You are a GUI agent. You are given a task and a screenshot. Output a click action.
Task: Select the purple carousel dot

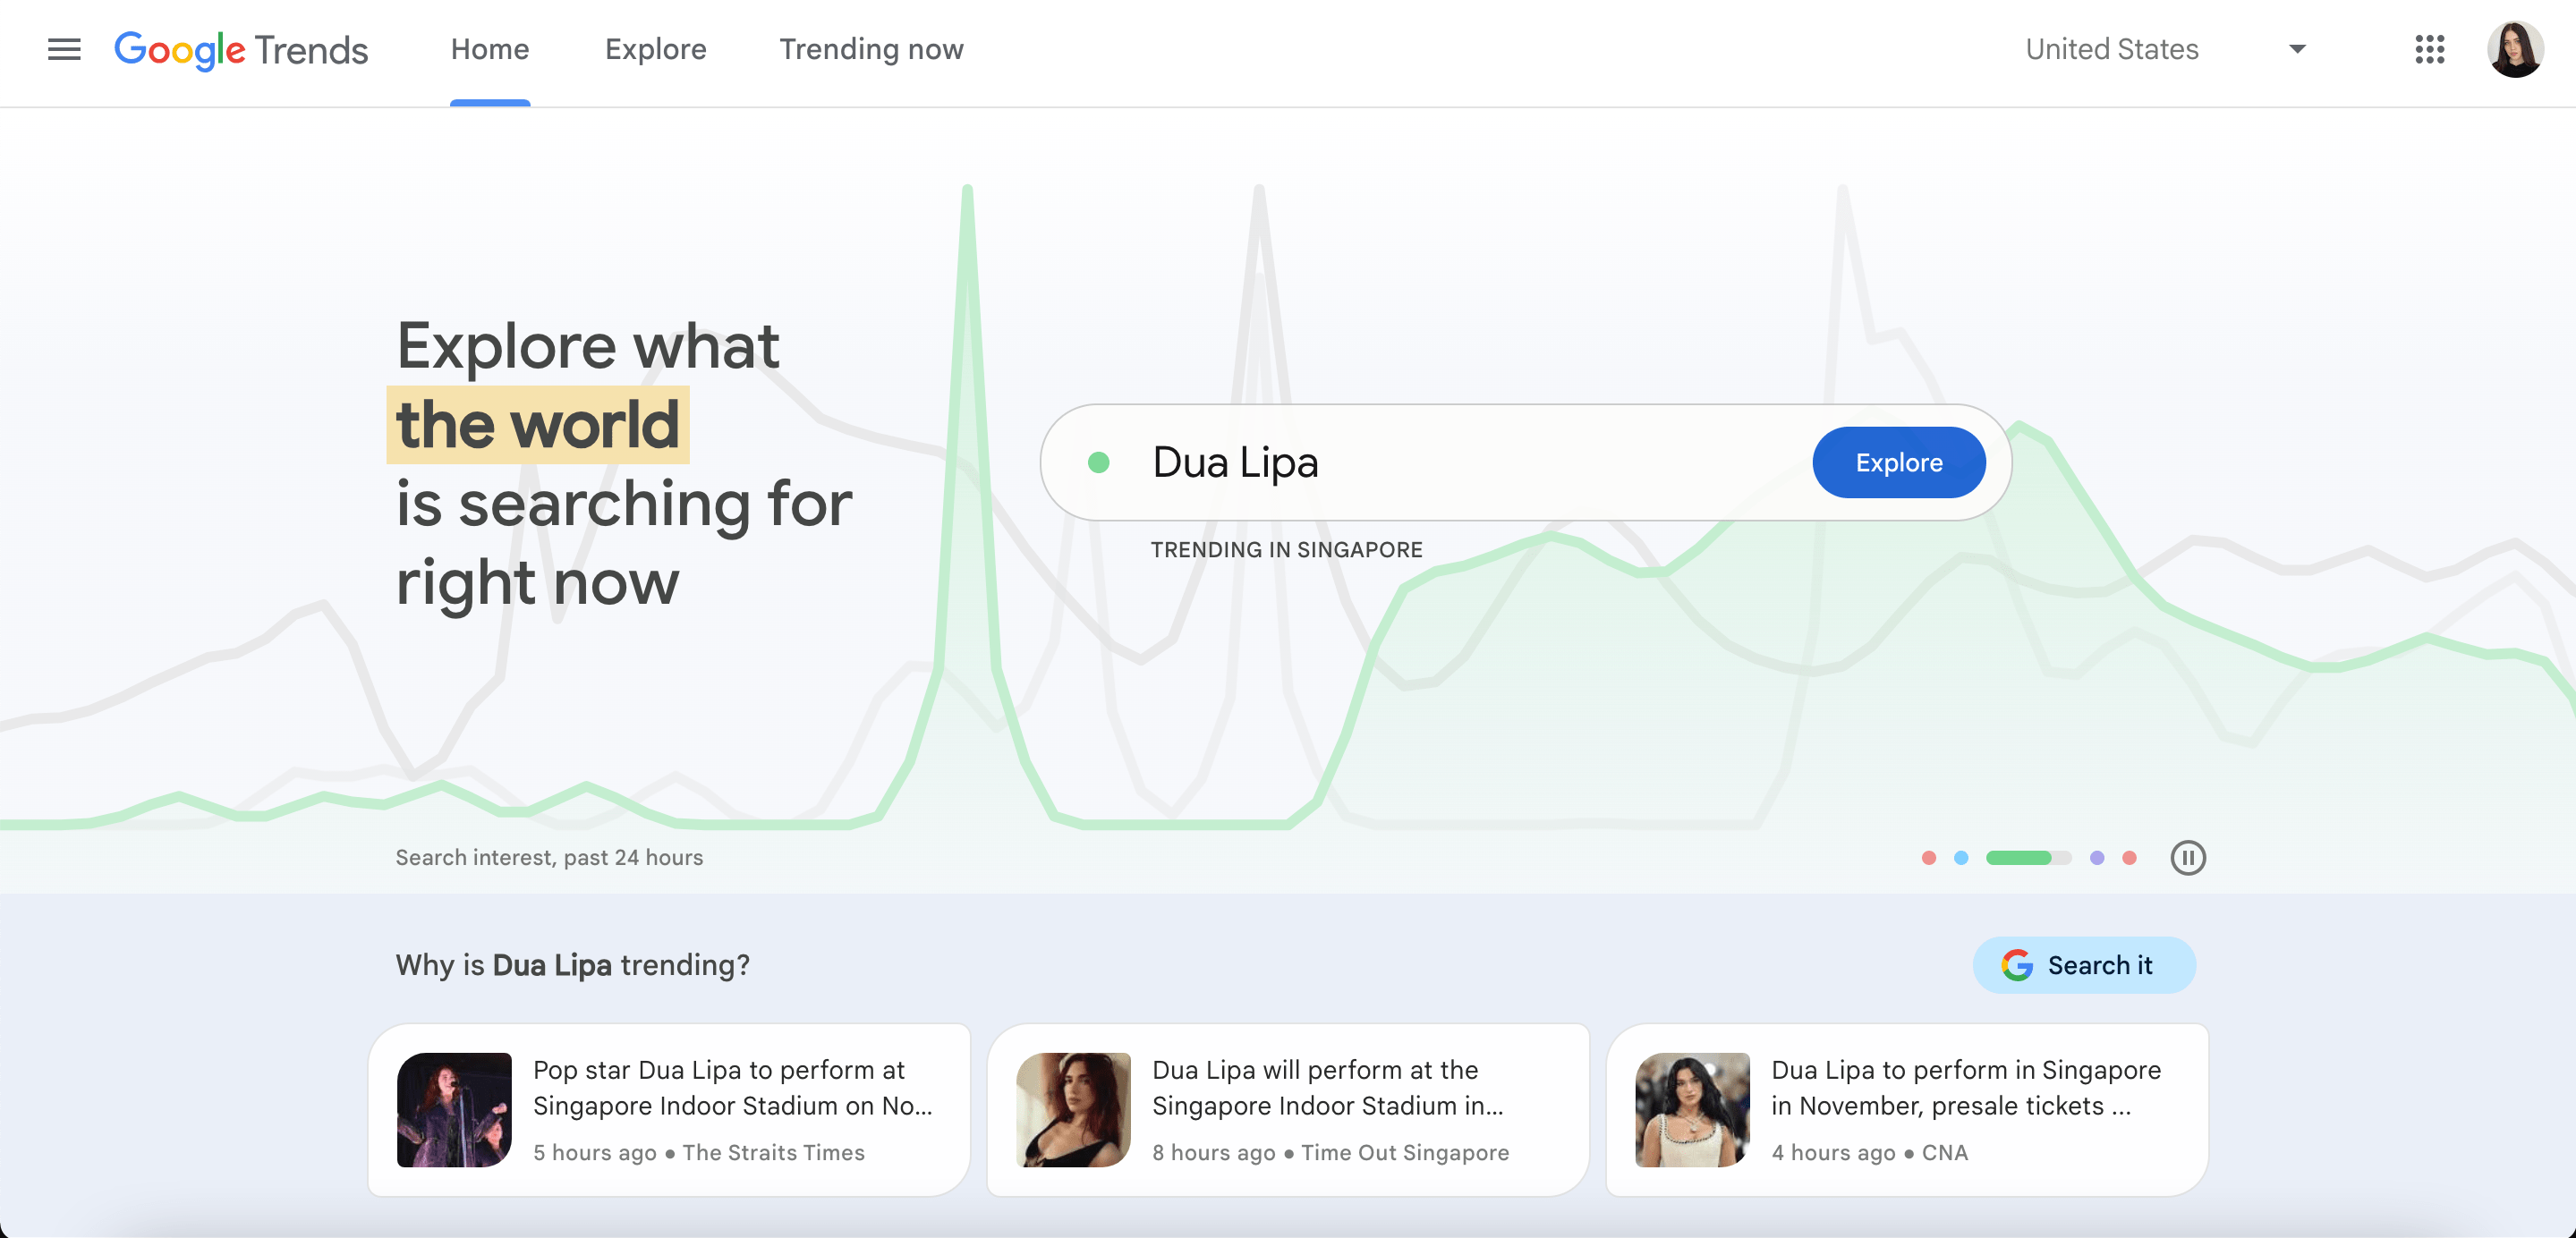[x=2096, y=858]
